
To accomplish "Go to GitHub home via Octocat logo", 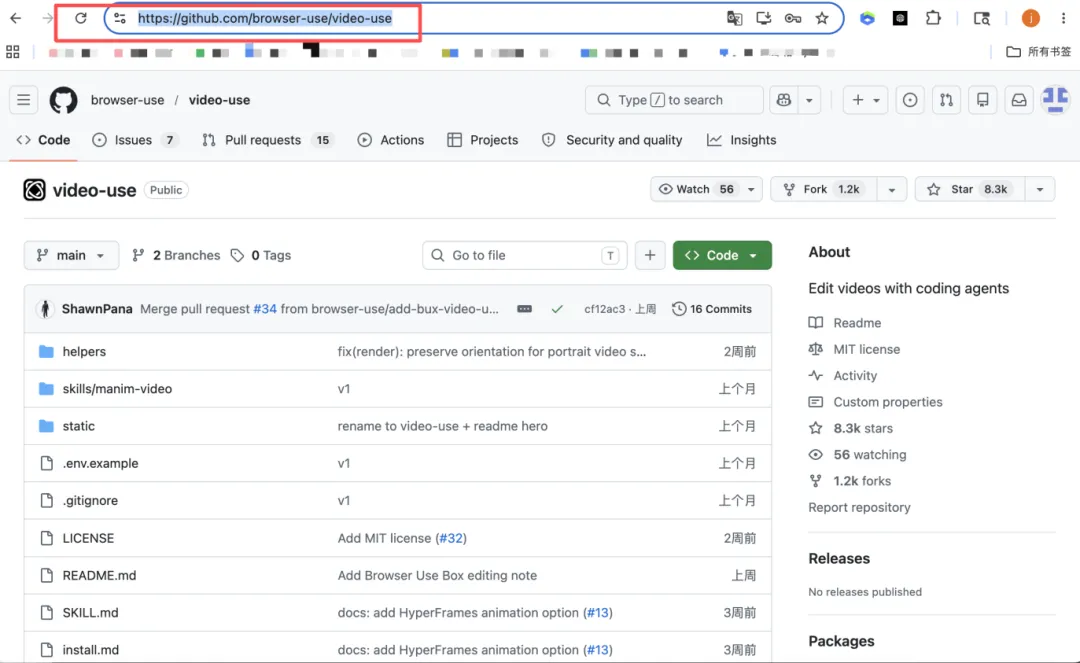I will [63, 100].
